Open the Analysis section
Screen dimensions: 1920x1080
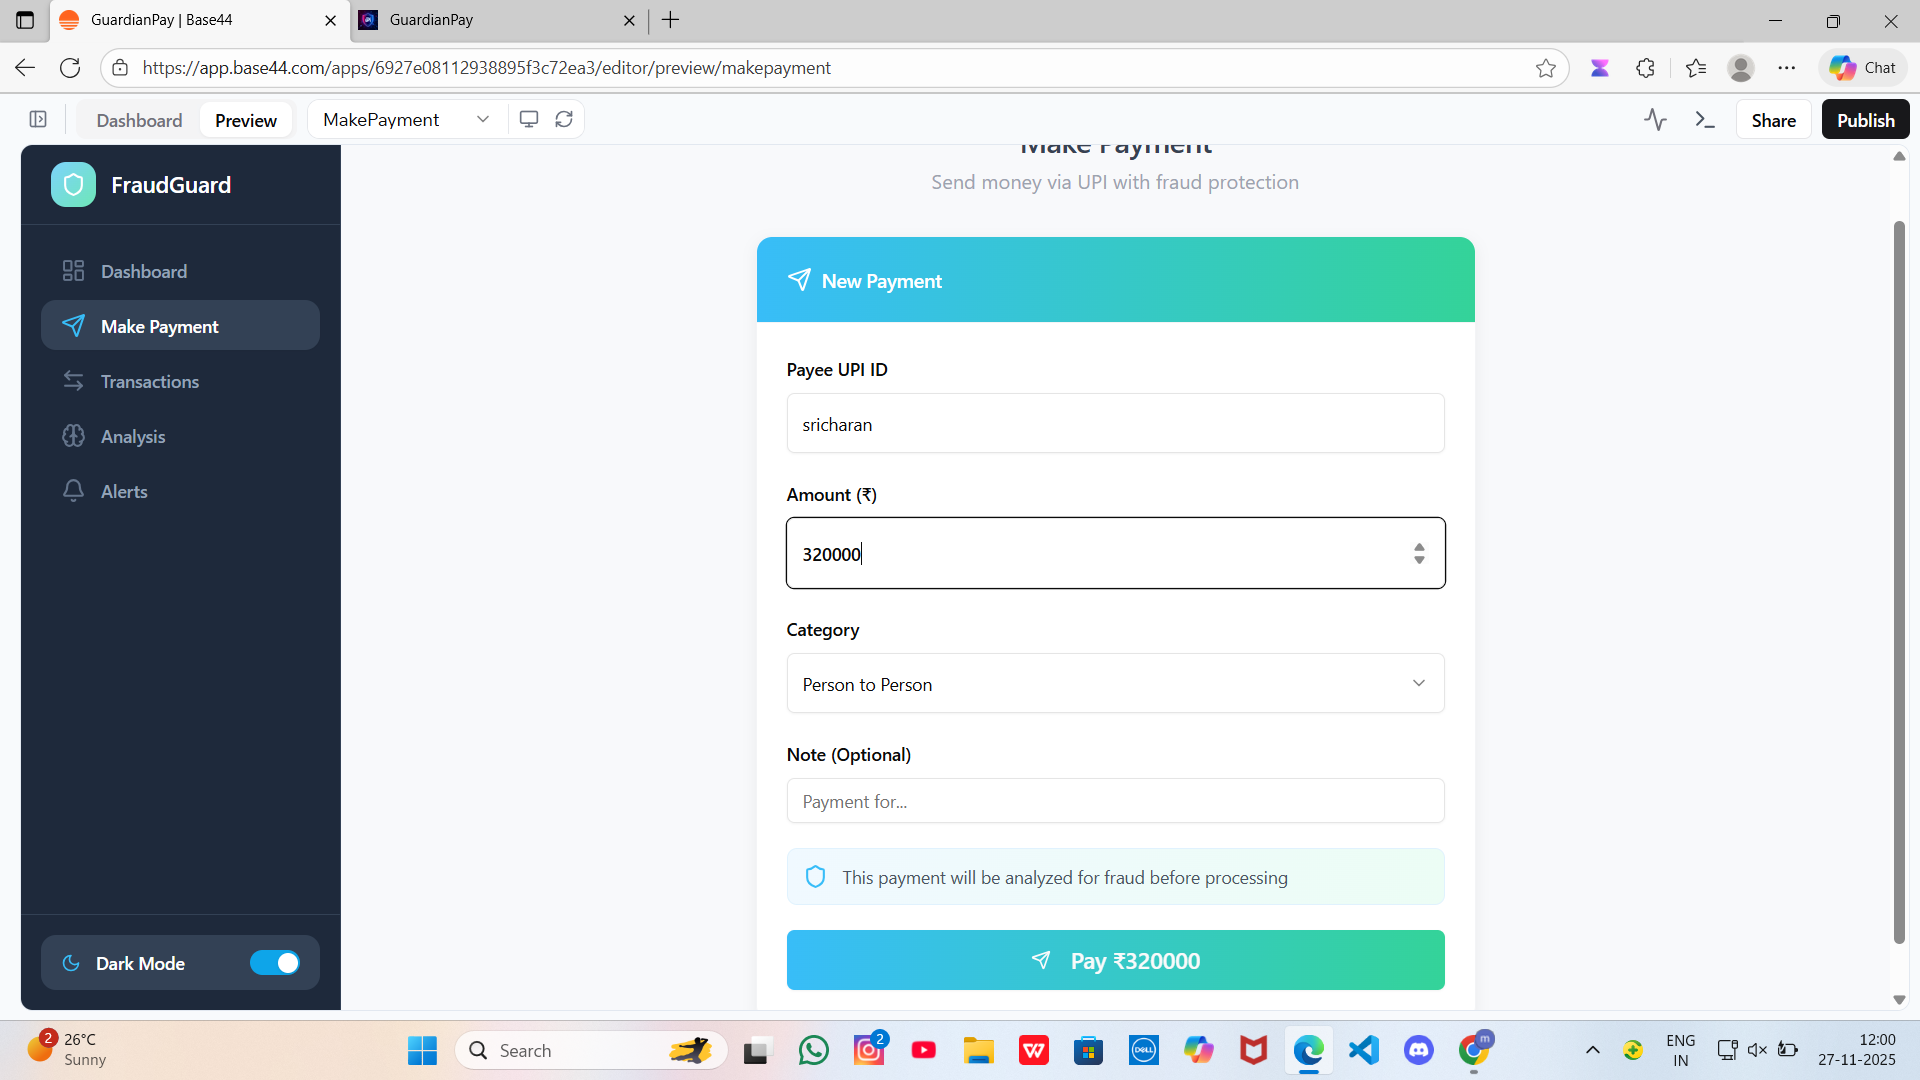[x=133, y=436]
